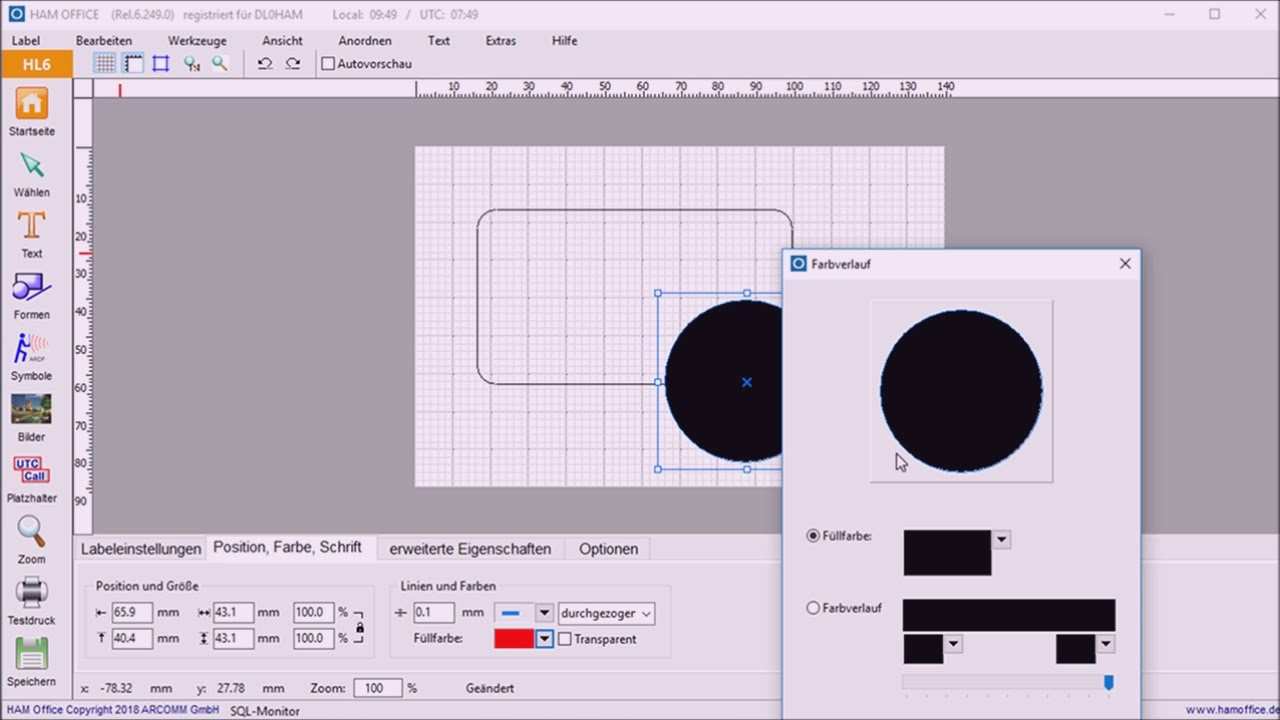This screenshot has width=1280, height=720.
Task: Choose the Symbole tool
Action: 31,349
